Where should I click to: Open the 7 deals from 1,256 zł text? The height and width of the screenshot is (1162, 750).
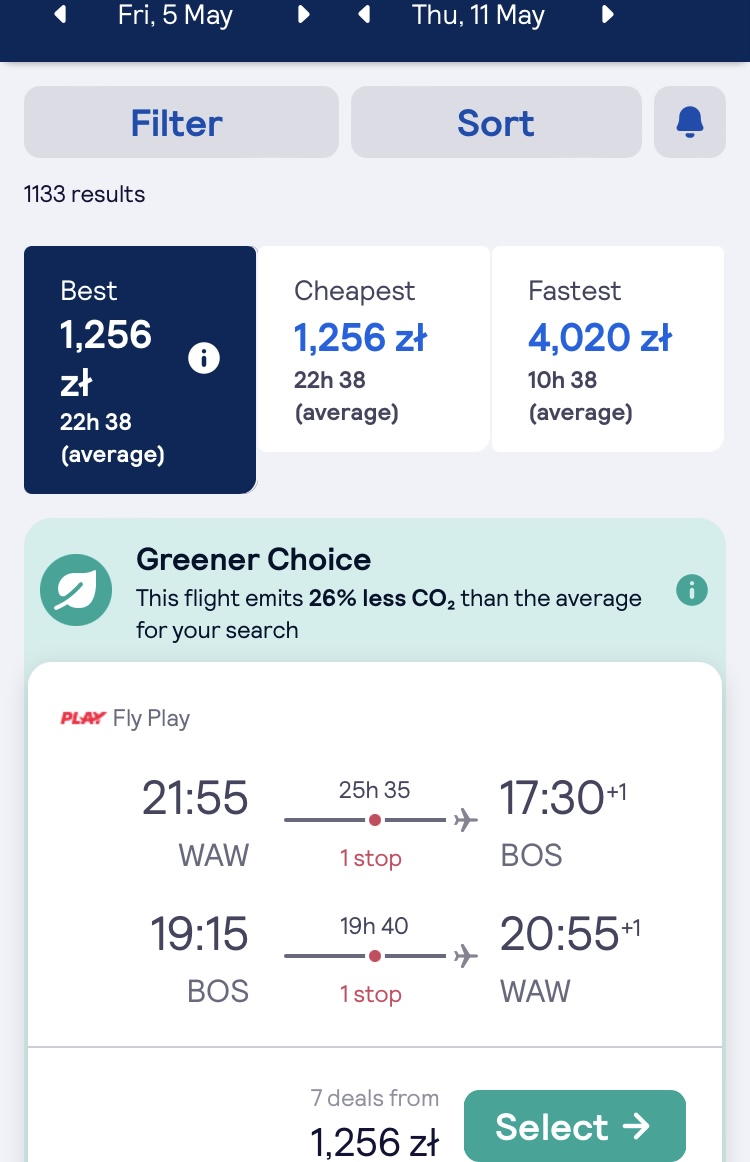point(374,1123)
